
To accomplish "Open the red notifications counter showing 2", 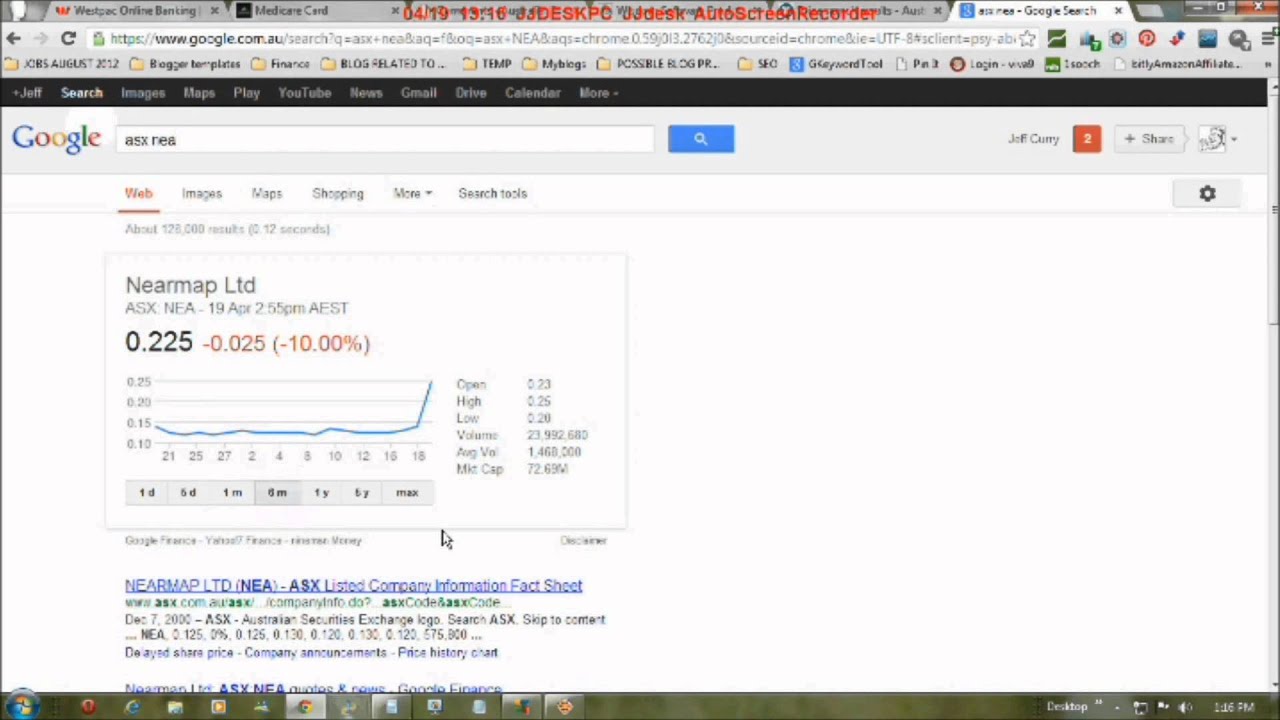I will pos(1086,139).
